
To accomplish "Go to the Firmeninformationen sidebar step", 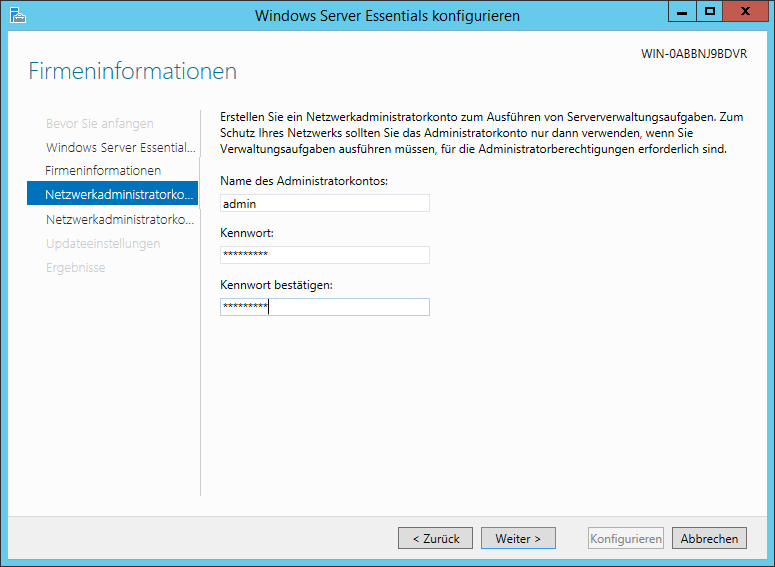I will 103,171.
